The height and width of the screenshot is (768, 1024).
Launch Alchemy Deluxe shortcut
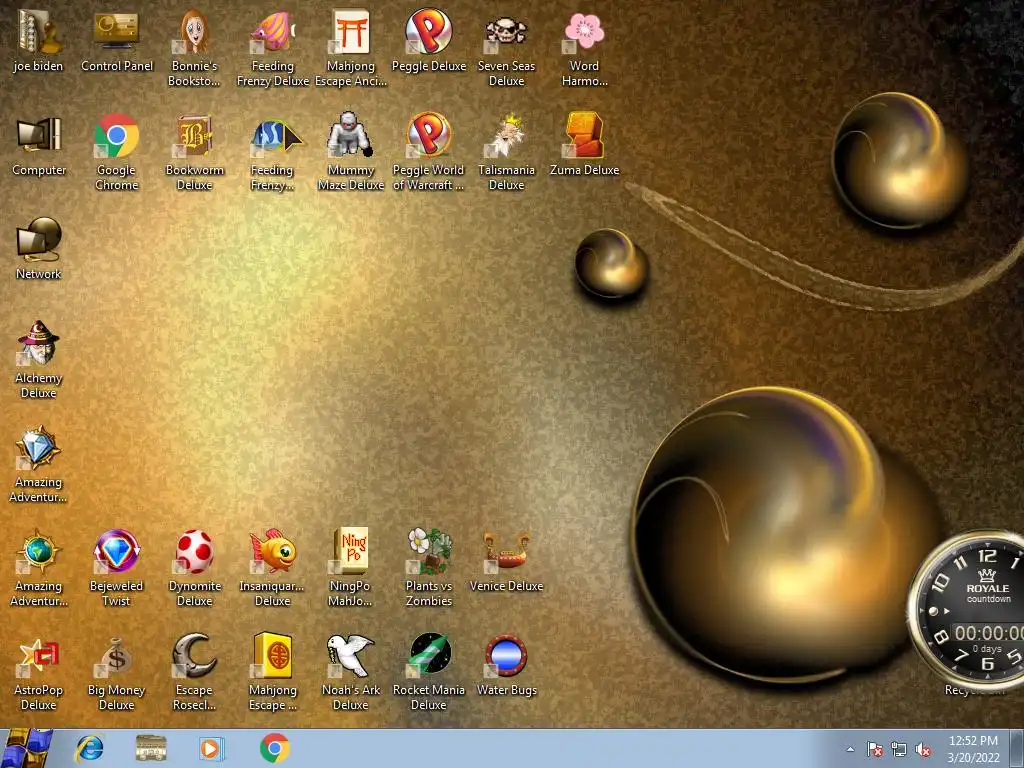click(x=39, y=360)
